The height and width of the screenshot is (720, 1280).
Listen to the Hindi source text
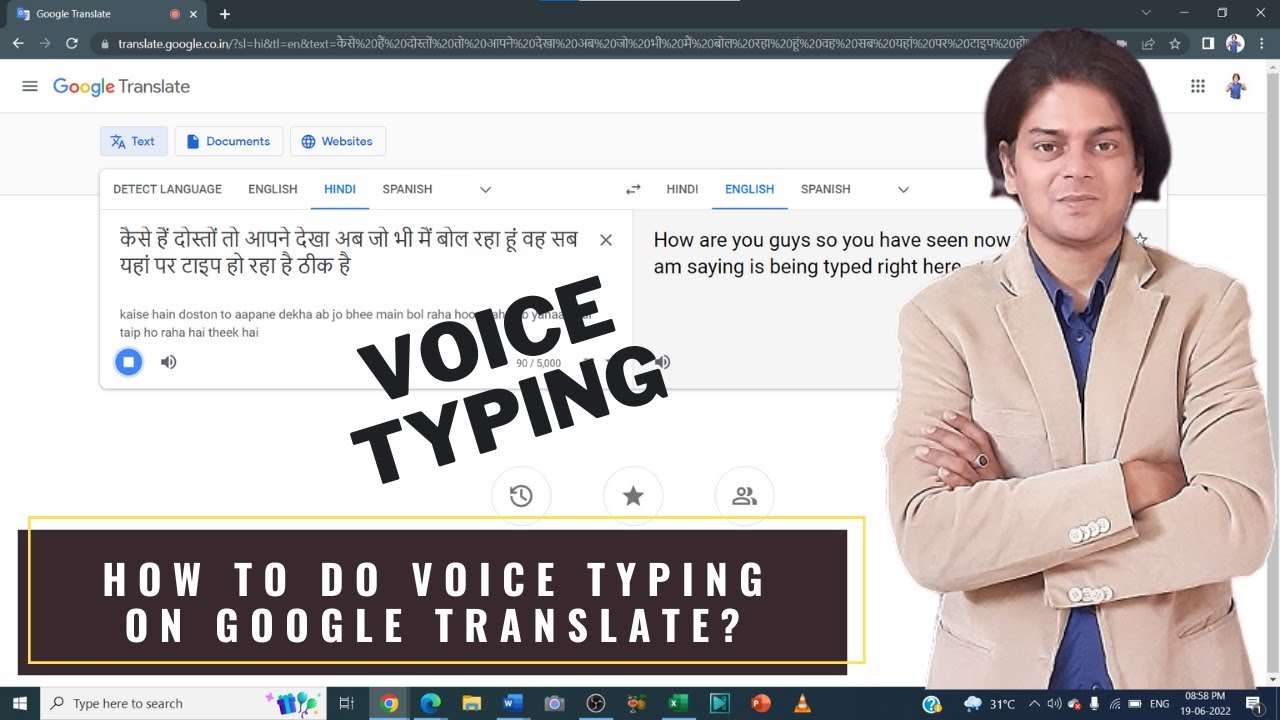click(x=169, y=362)
